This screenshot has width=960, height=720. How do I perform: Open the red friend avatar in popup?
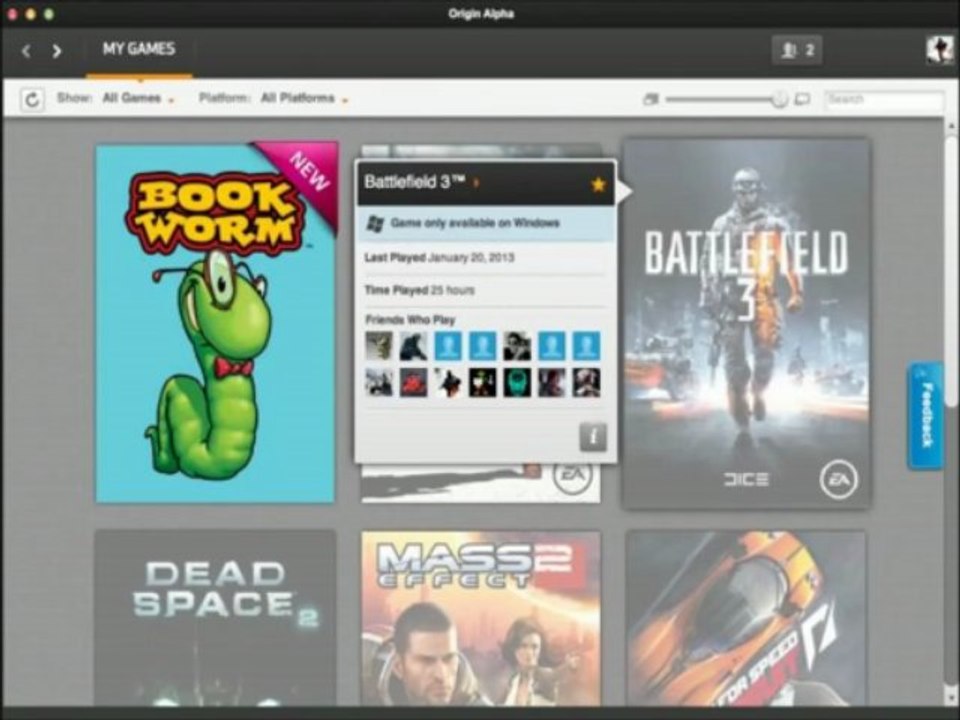(413, 383)
